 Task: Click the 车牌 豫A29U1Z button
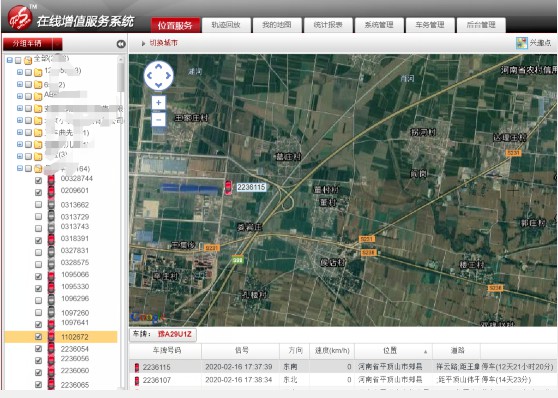[163, 334]
